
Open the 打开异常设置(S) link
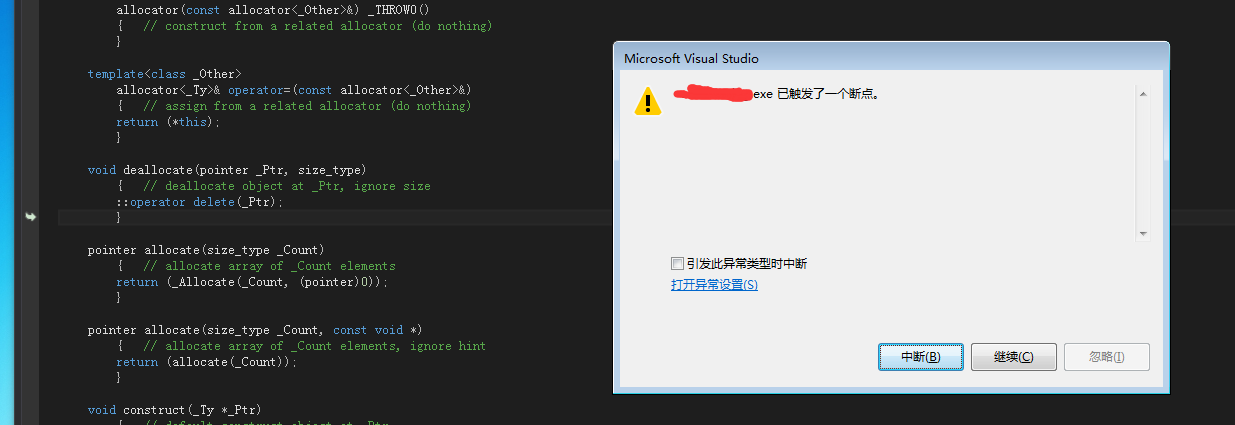[x=714, y=285]
